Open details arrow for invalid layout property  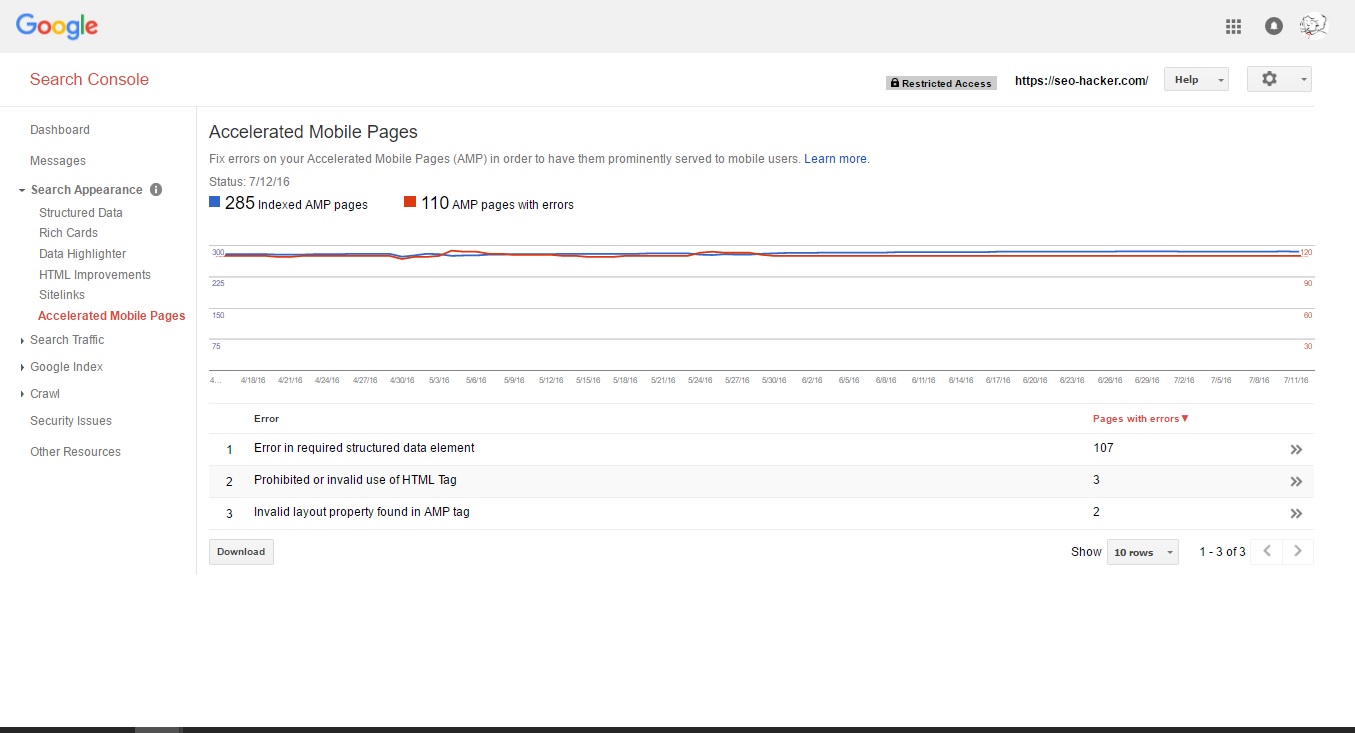(1296, 514)
